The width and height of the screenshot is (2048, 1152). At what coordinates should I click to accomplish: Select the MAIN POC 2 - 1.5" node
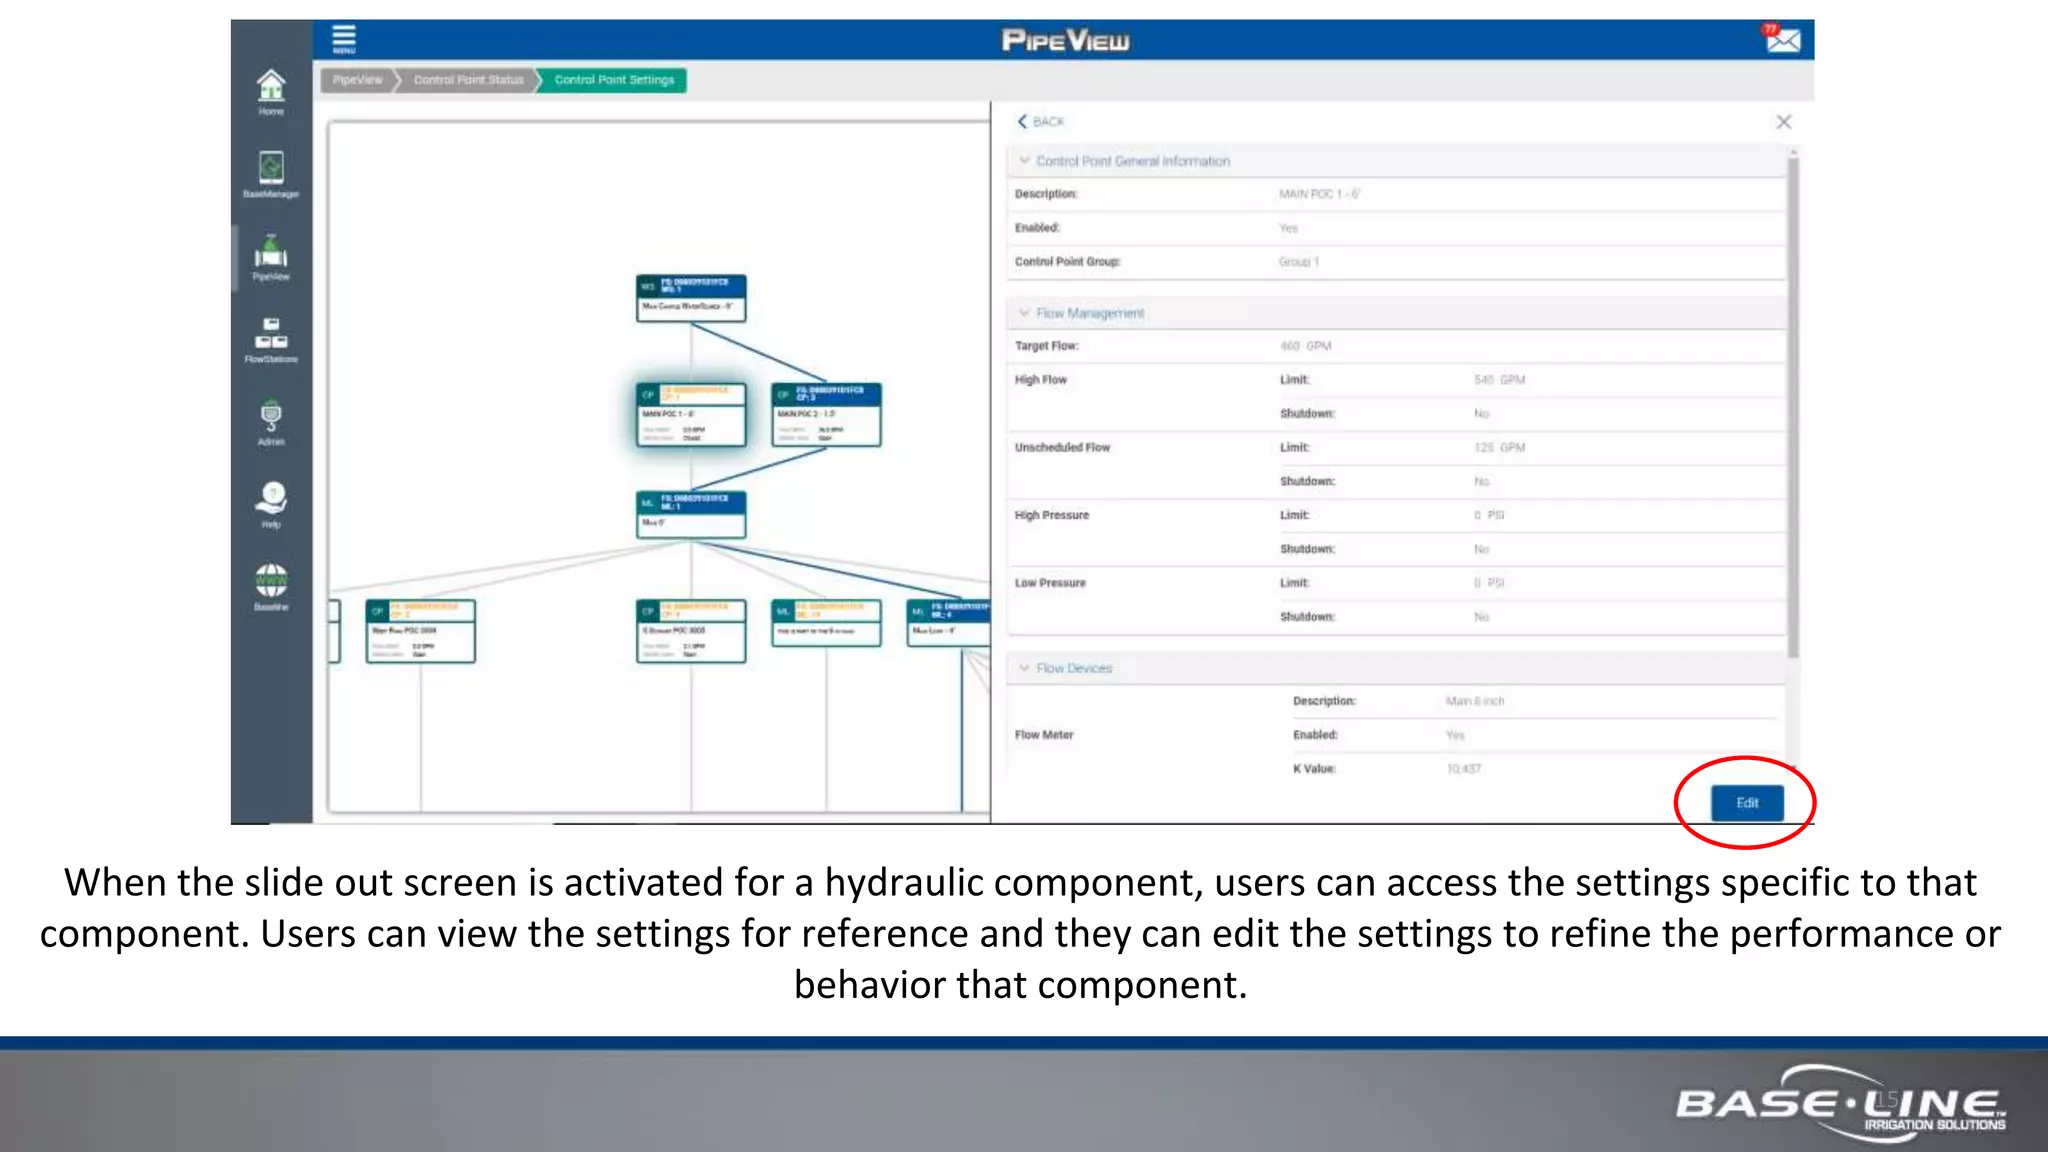point(826,414)
